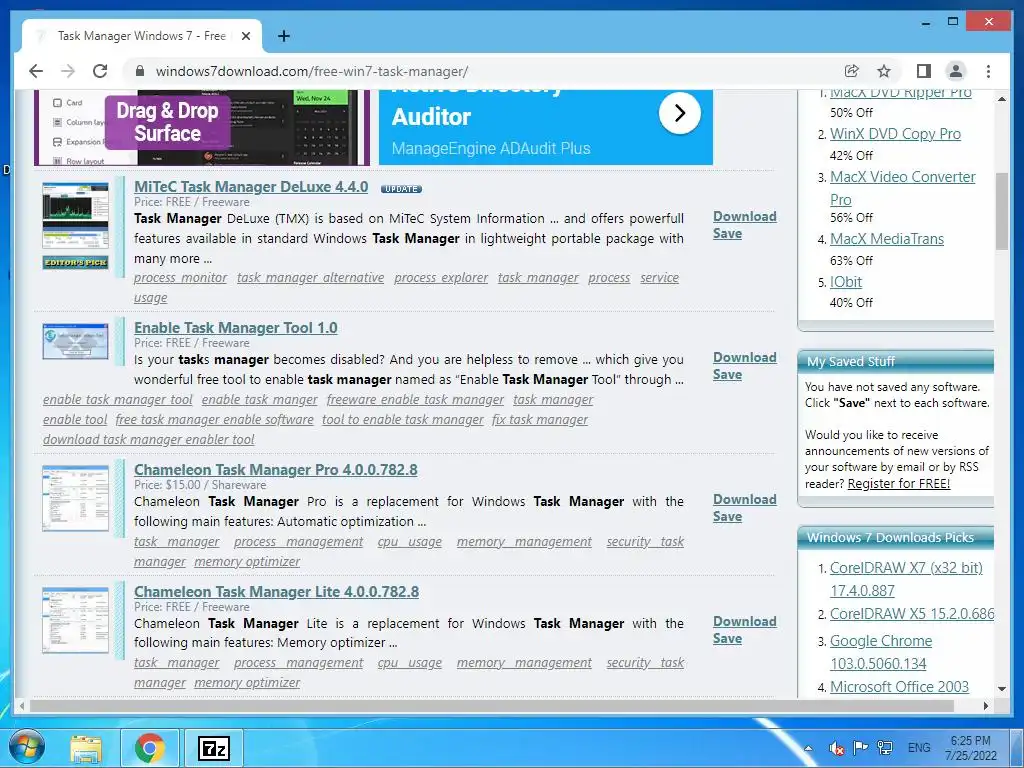
Task: Click the page's vertical scrollbar thumb
Action: [x=1002, y=211]
